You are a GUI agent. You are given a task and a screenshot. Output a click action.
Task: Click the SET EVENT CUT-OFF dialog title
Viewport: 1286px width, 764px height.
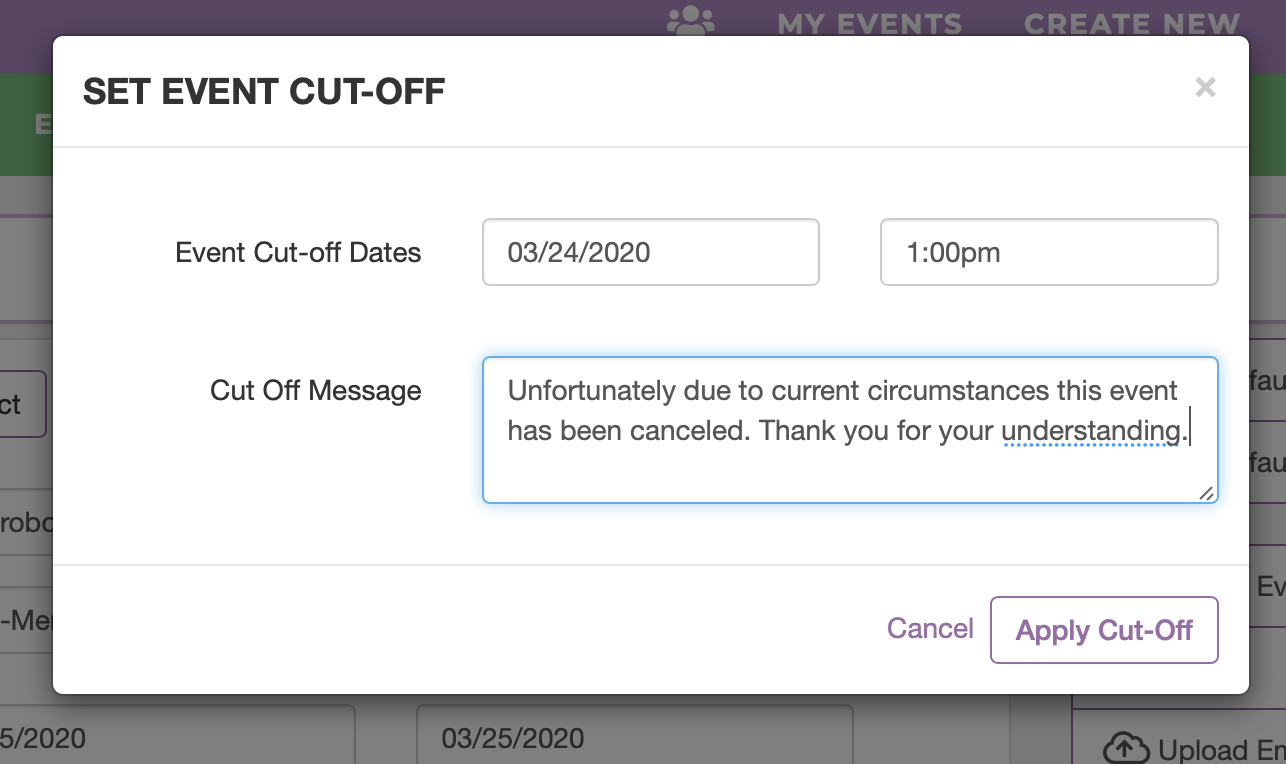click(x=264, y=92)
